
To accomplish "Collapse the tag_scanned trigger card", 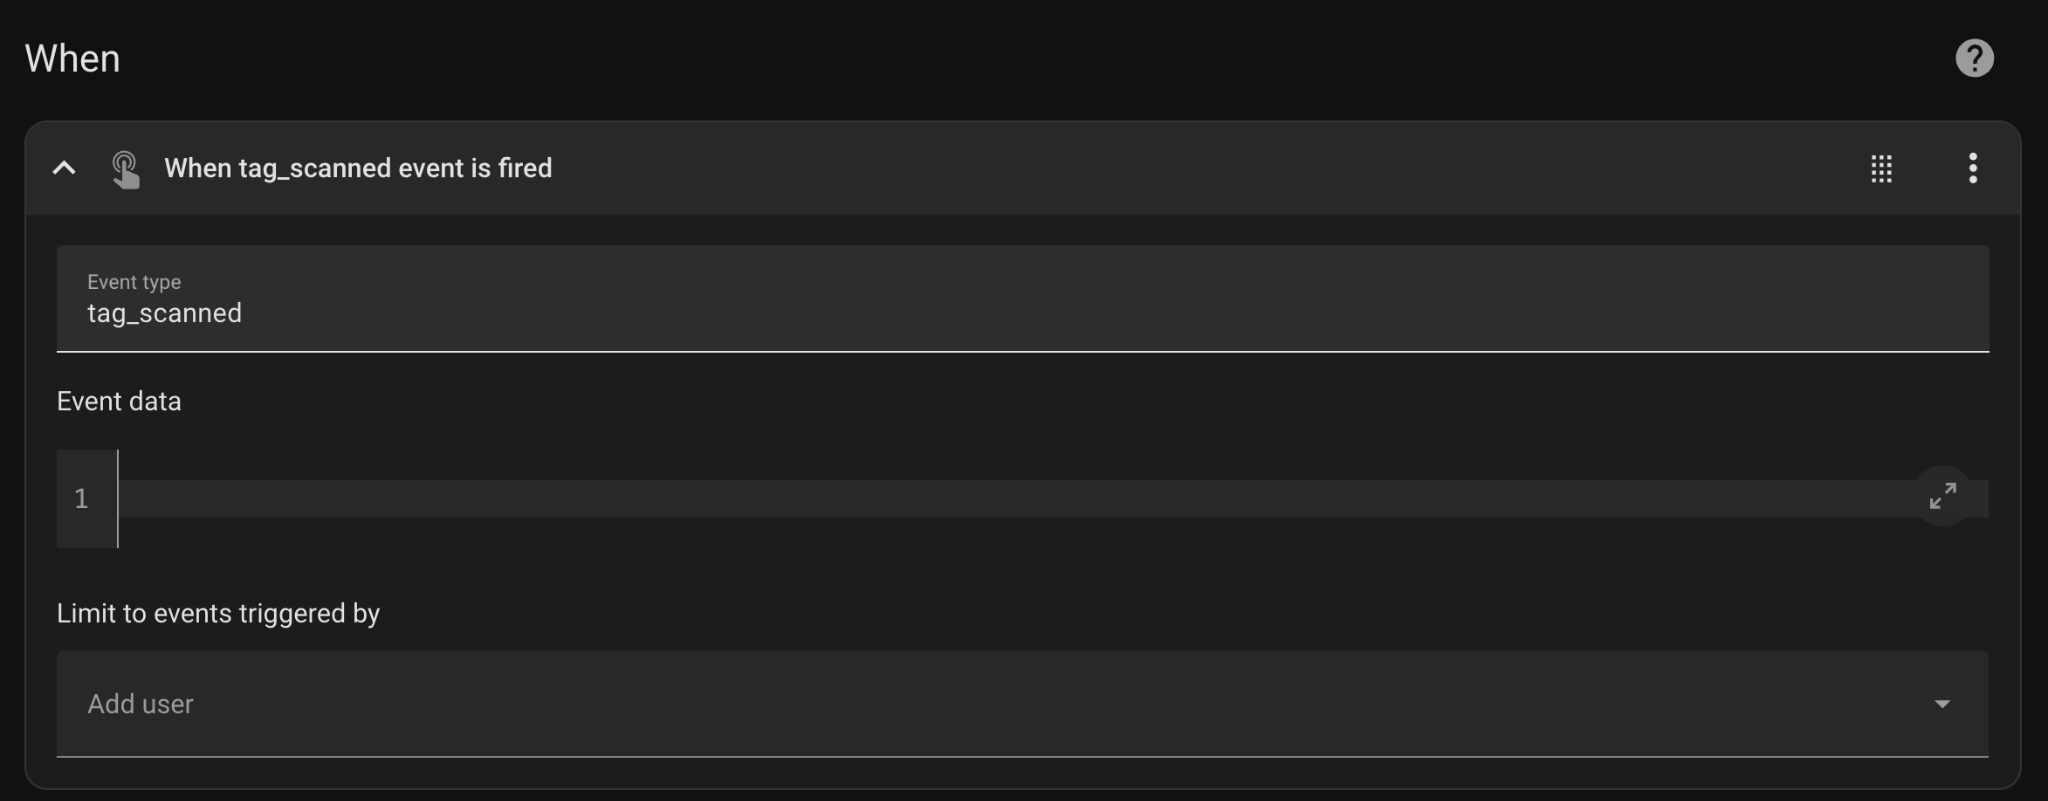I will pyautogui.click(x=64, y=168).
